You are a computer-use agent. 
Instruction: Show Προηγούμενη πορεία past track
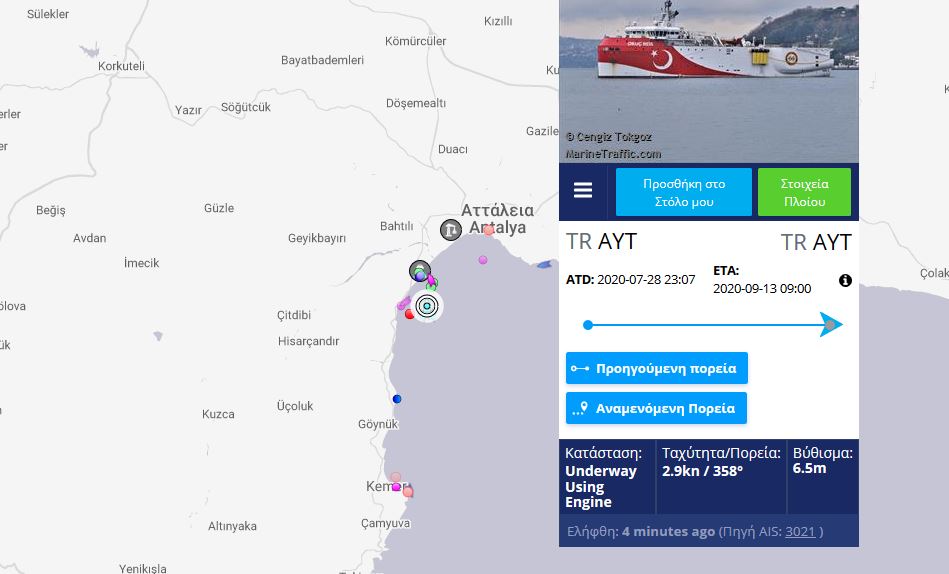pos(657,368)
